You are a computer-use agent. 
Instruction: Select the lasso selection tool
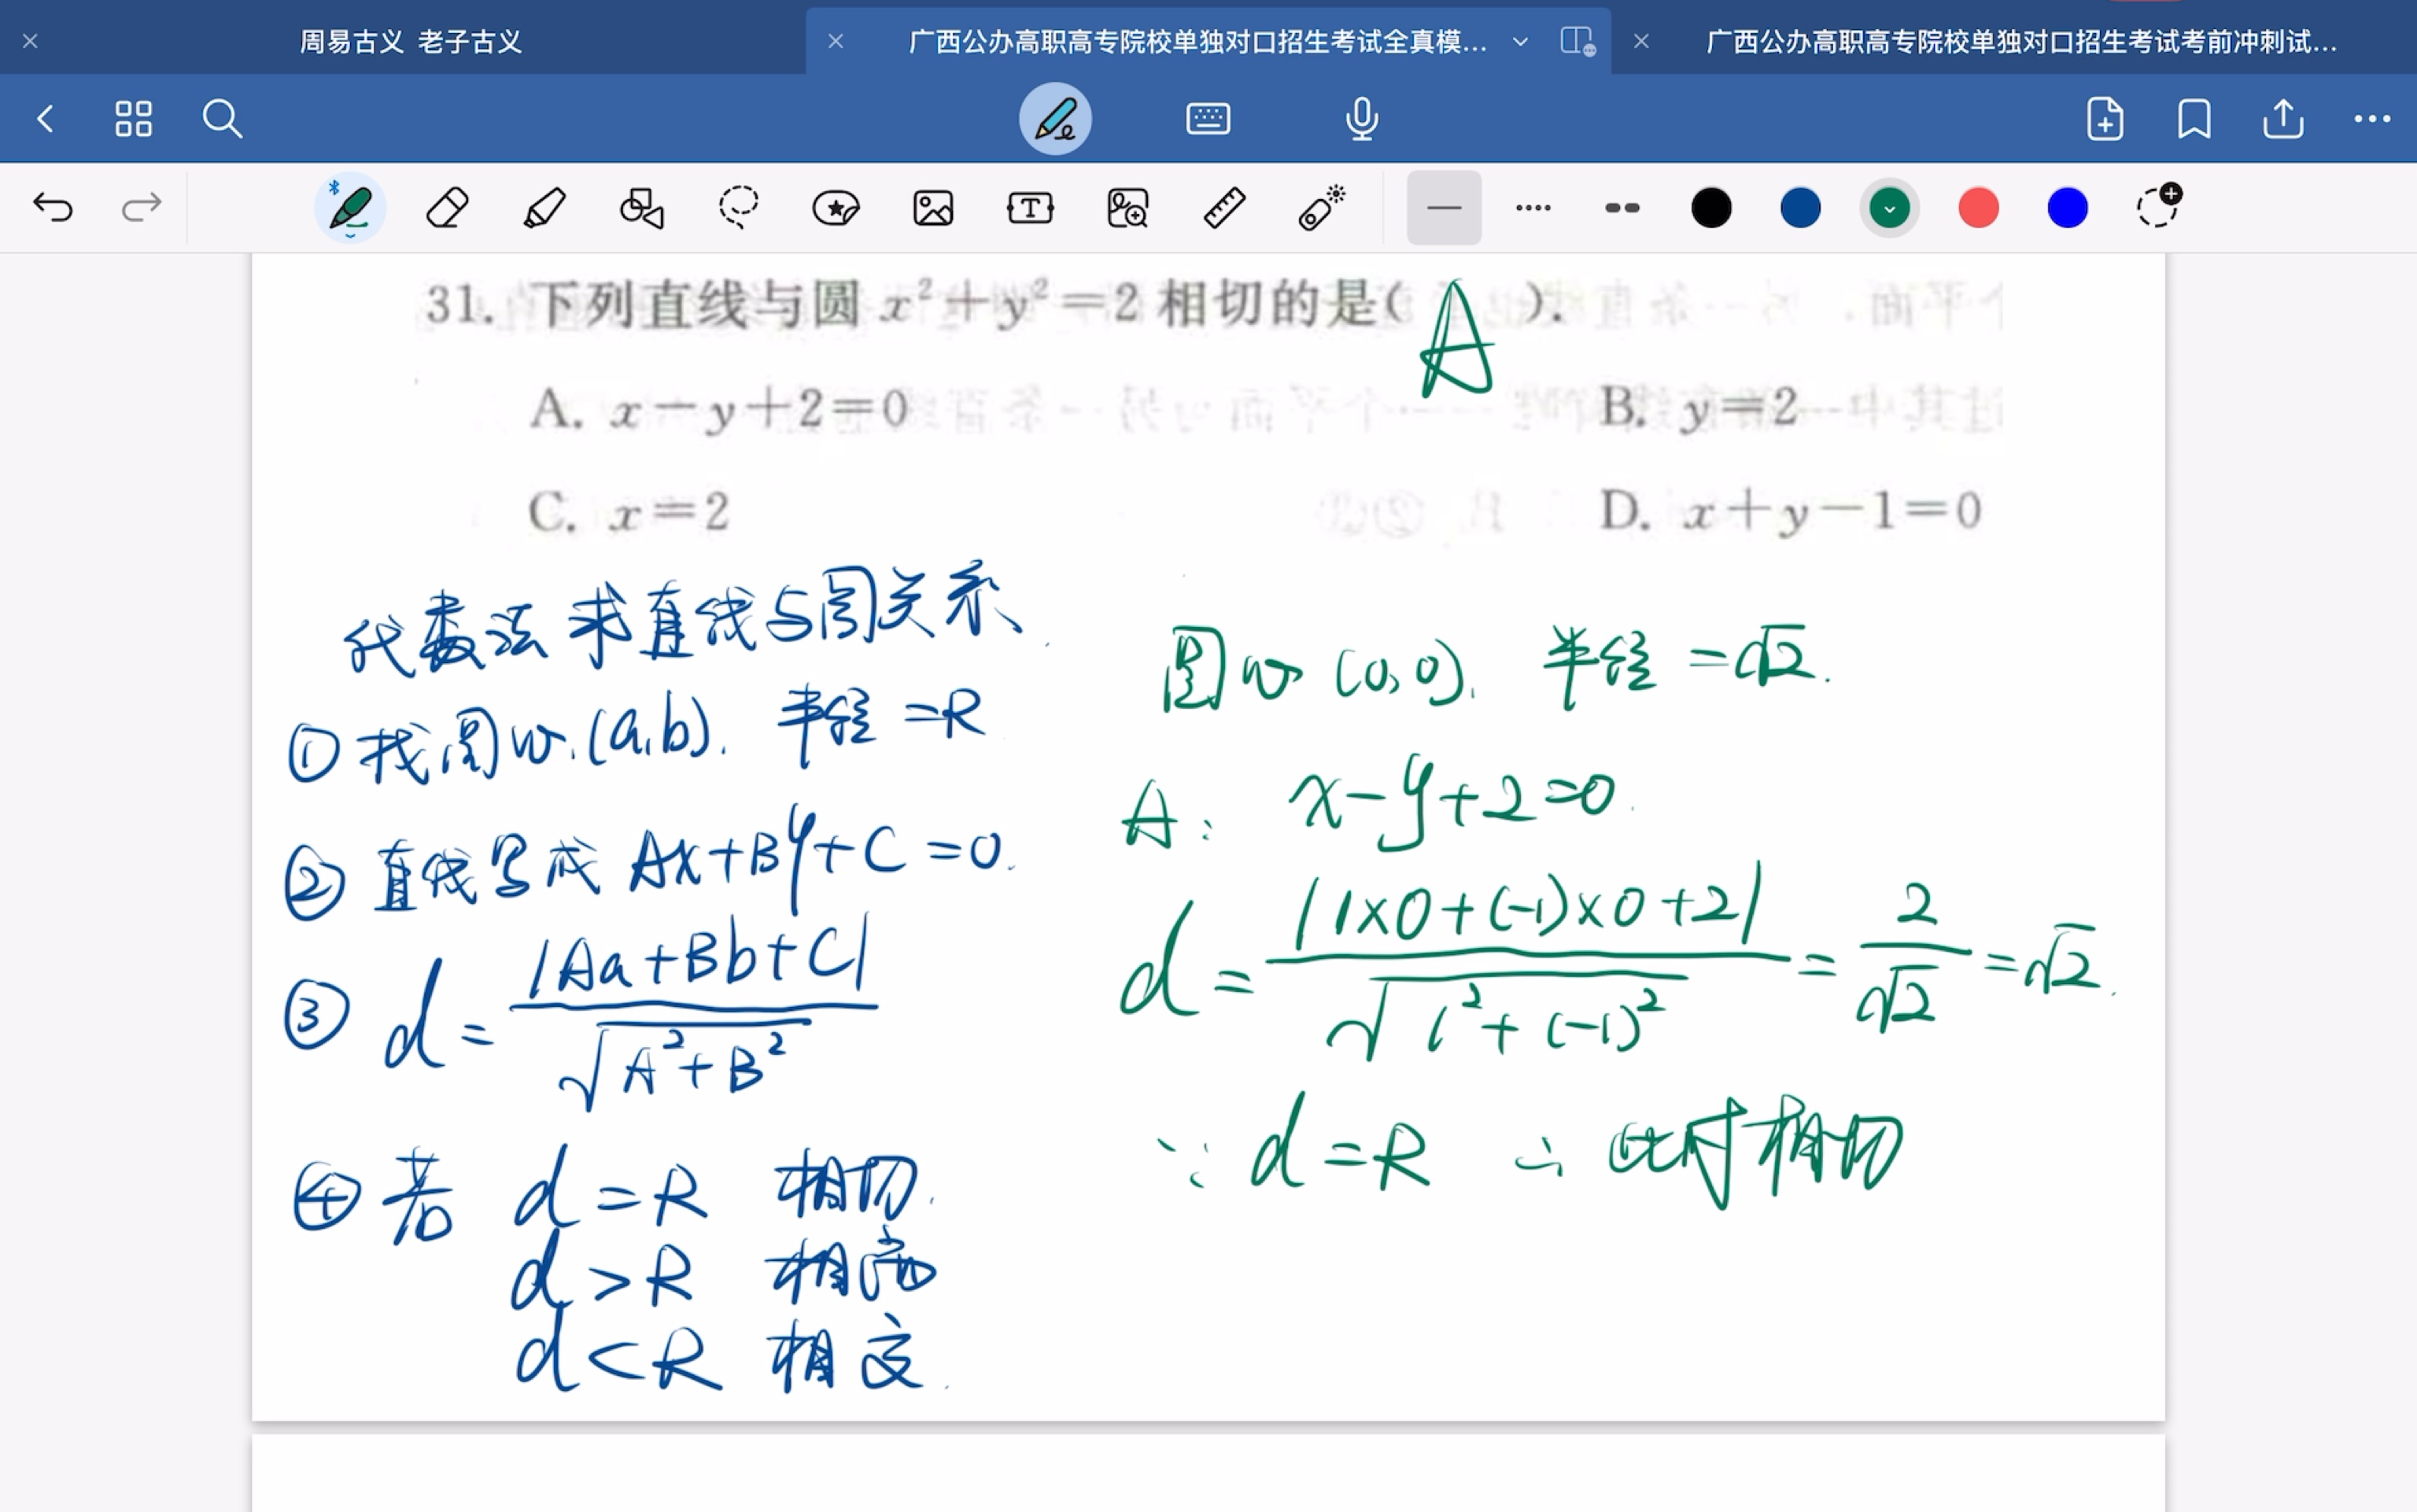pyautogui.click(x=736, y=208)
